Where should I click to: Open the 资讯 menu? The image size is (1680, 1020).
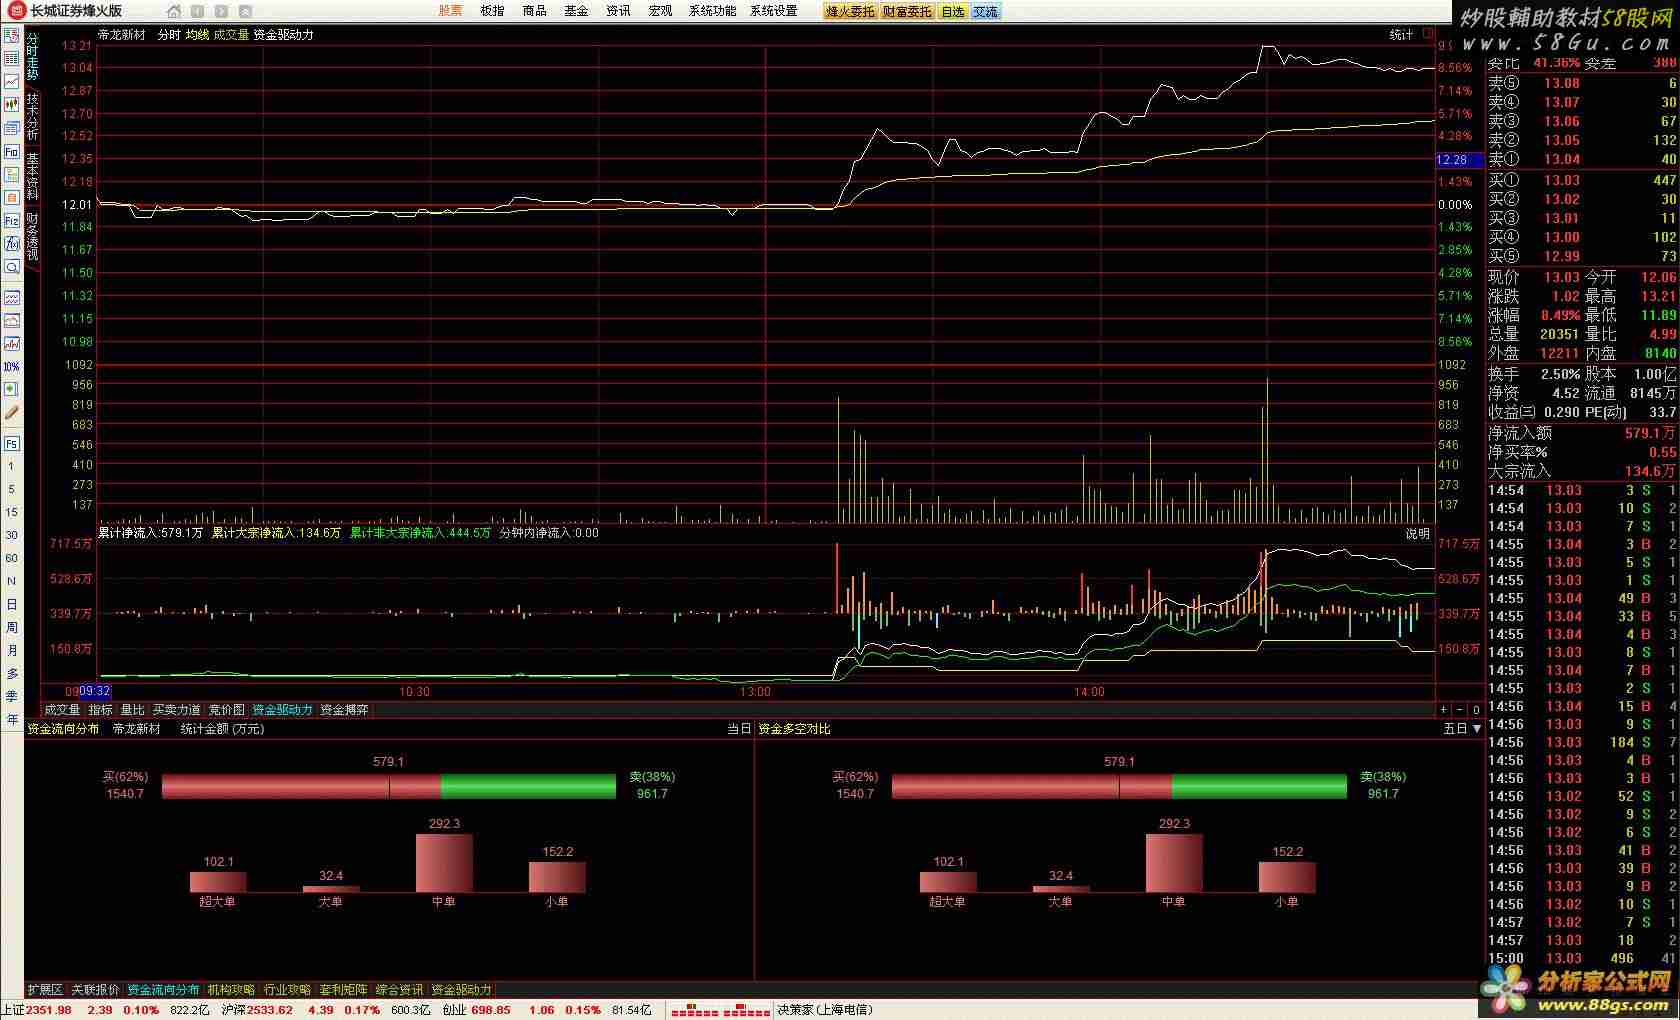click(x=618, y=11)
